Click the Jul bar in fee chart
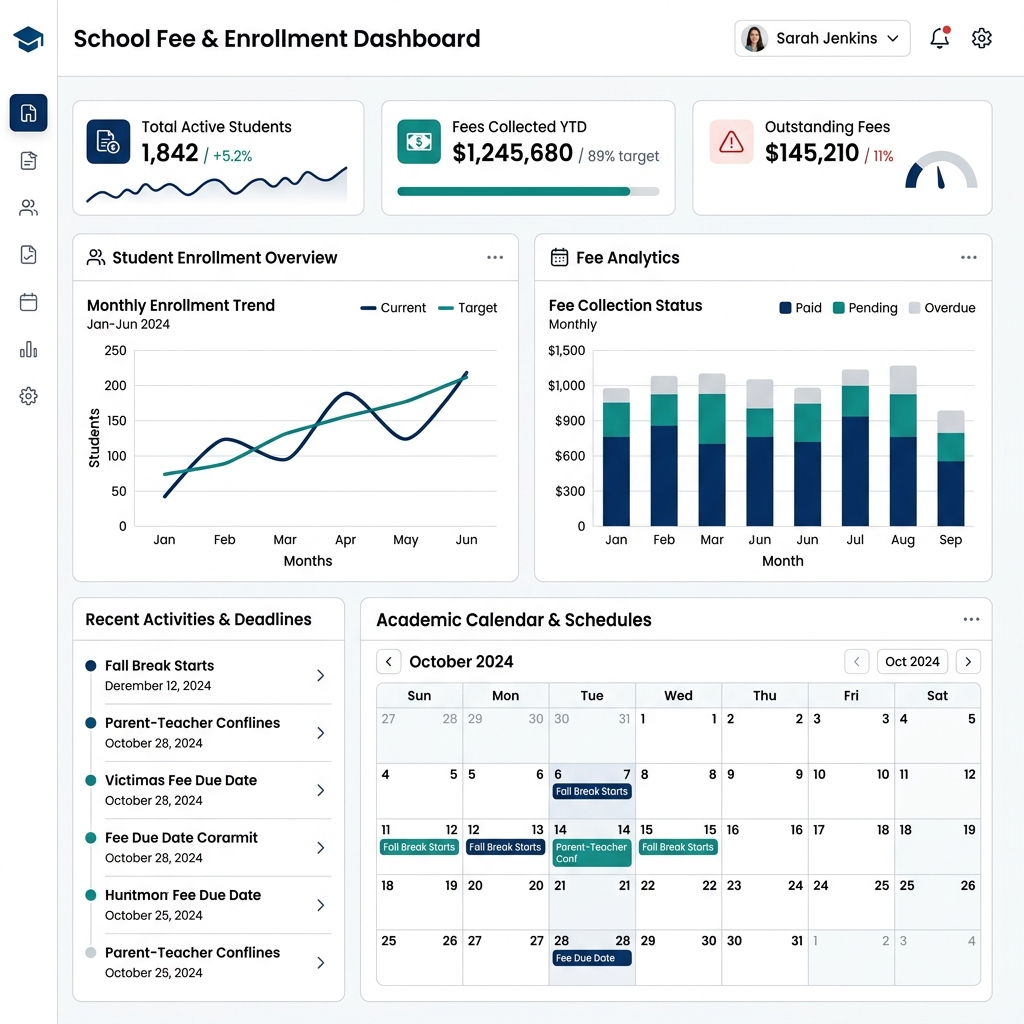 coord(855,447)
